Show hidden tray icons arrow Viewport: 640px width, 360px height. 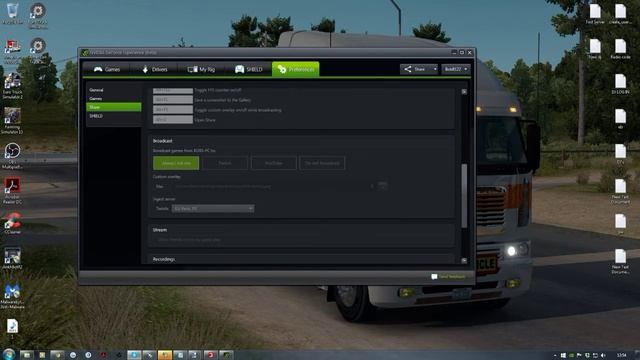[x=555, y=356]
